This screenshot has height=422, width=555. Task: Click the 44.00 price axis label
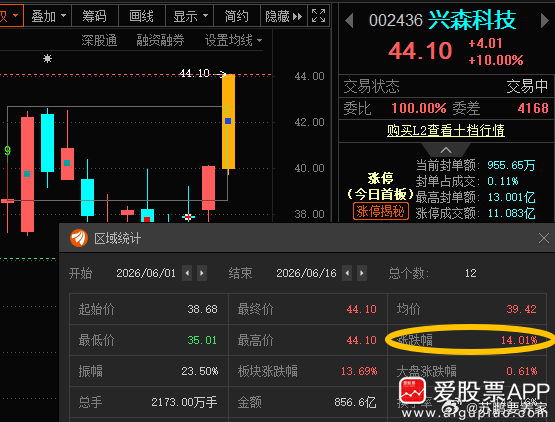(x=309, y=76)
